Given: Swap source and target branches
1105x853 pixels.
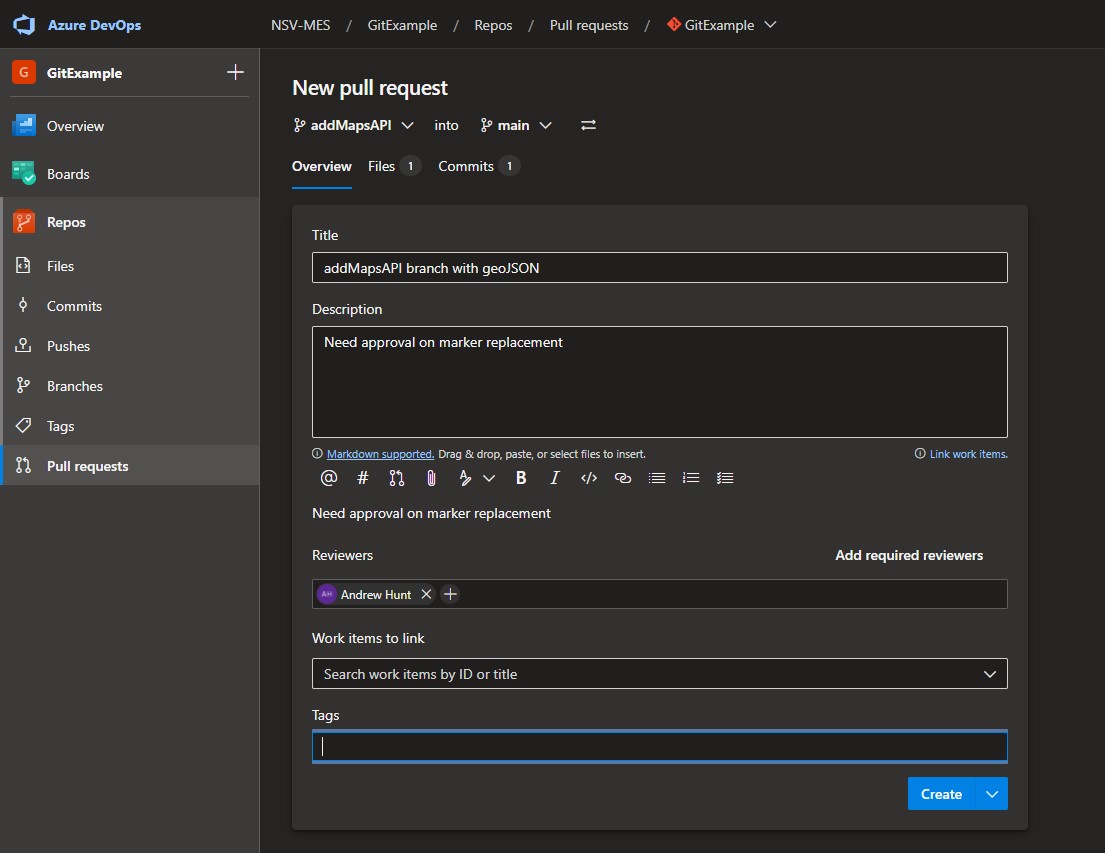Looking at the screenshot, I should click(588, 124).
